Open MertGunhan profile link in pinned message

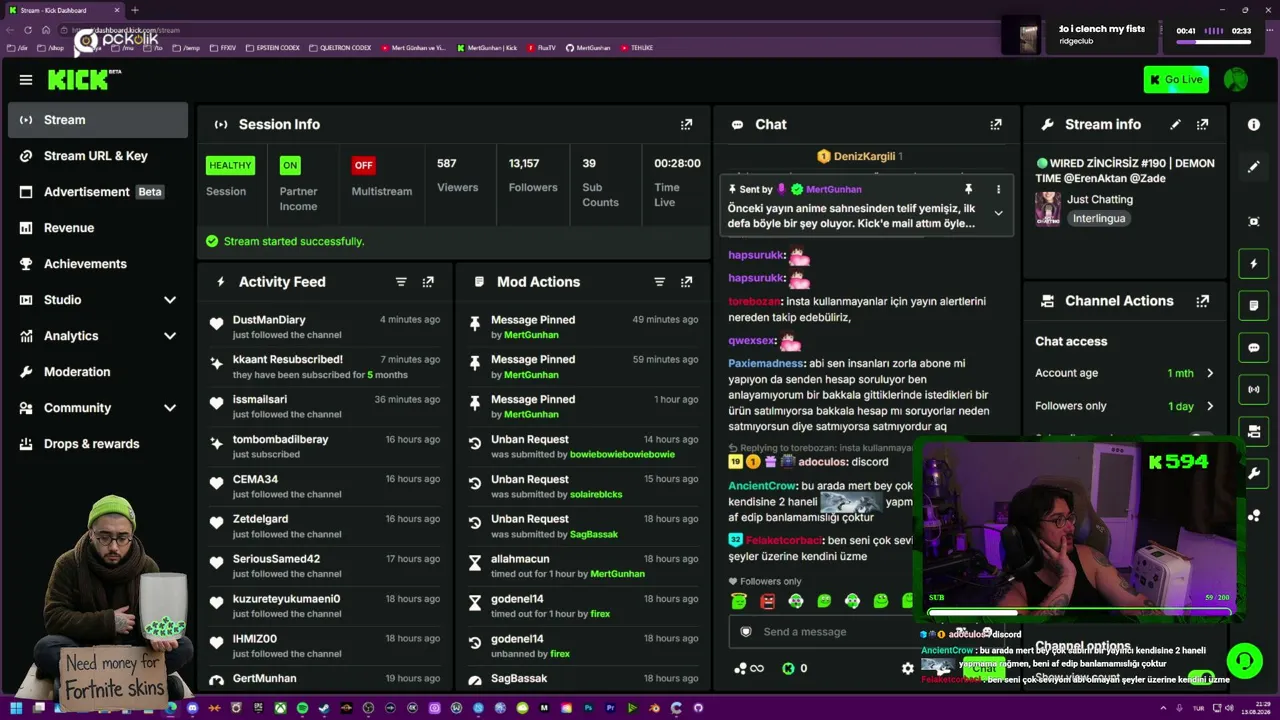833,189
